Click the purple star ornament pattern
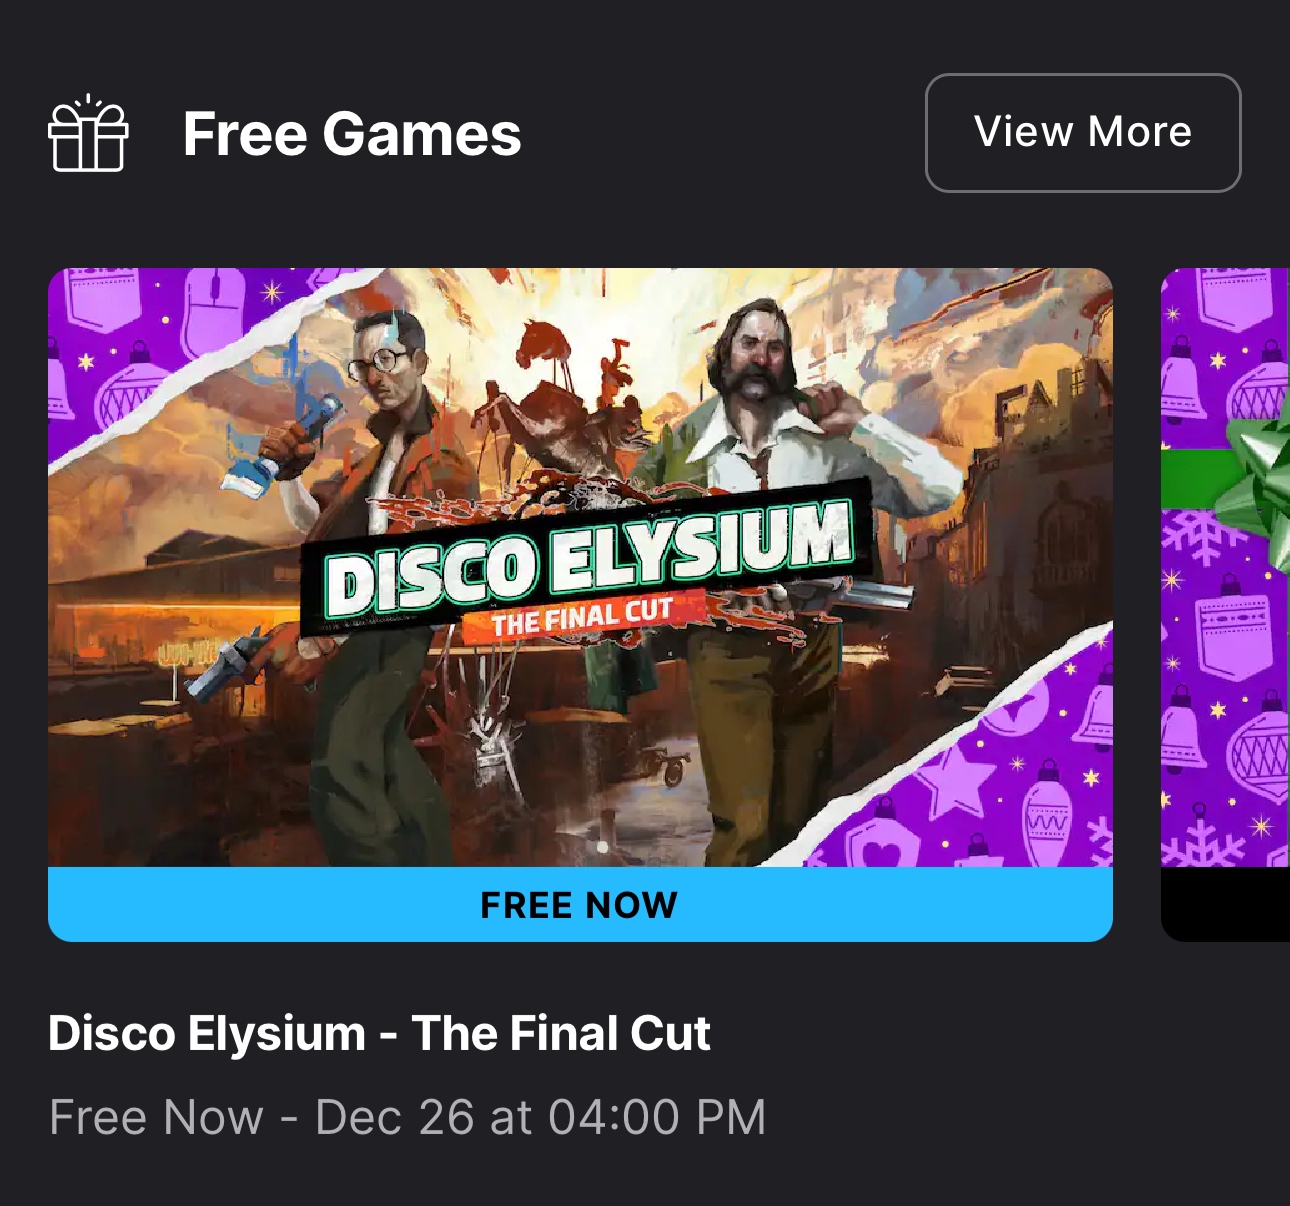1290x1206 pixels. coord(955,783)
